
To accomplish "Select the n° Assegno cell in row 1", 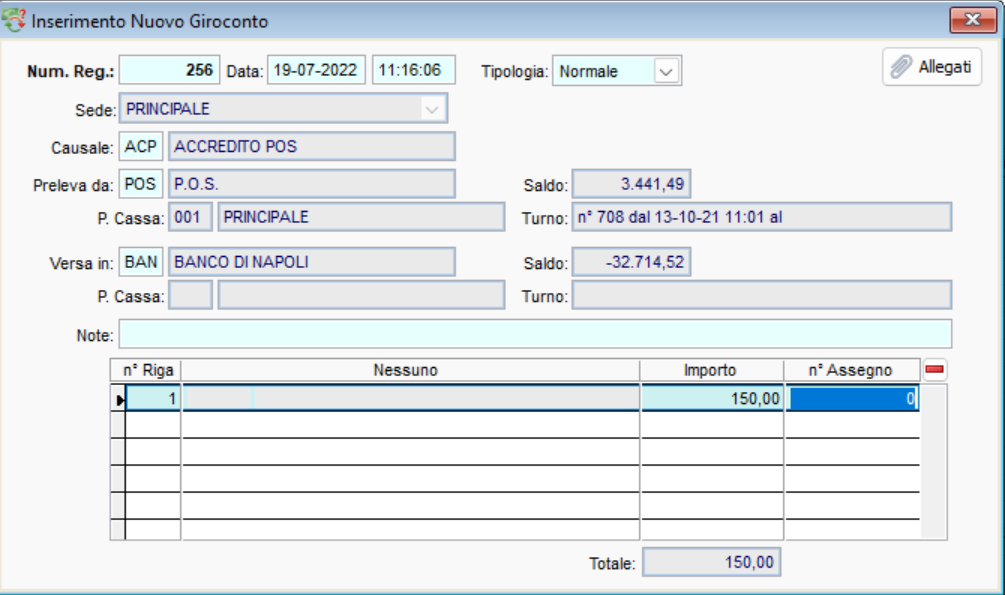I will (x=852, y=398).
